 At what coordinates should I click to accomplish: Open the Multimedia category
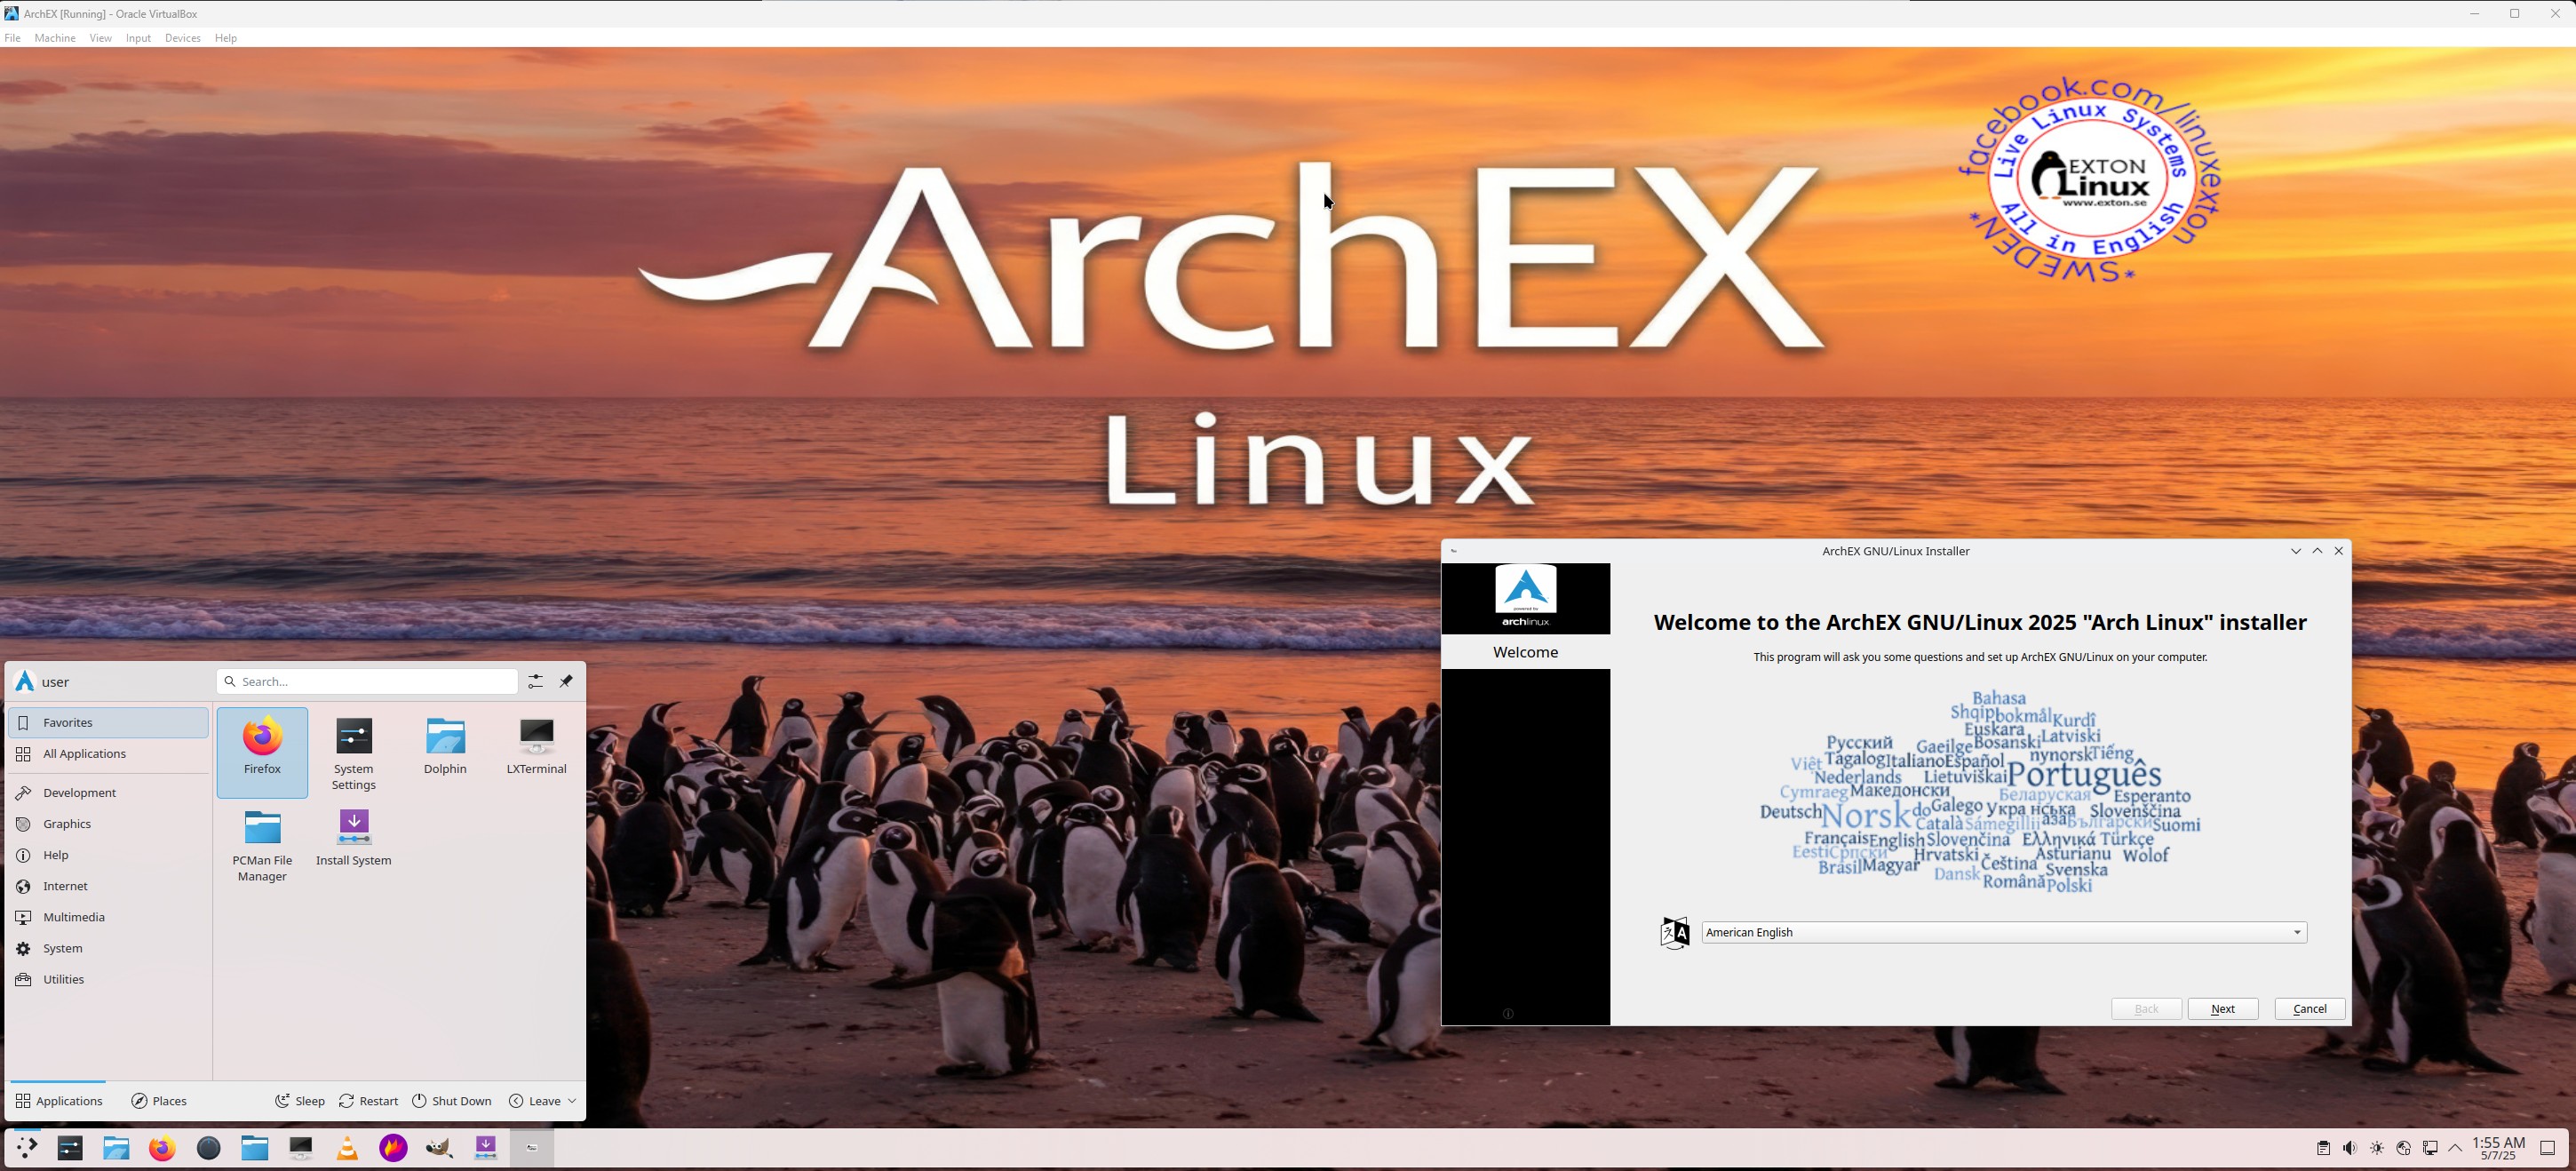tap(108, 916)
